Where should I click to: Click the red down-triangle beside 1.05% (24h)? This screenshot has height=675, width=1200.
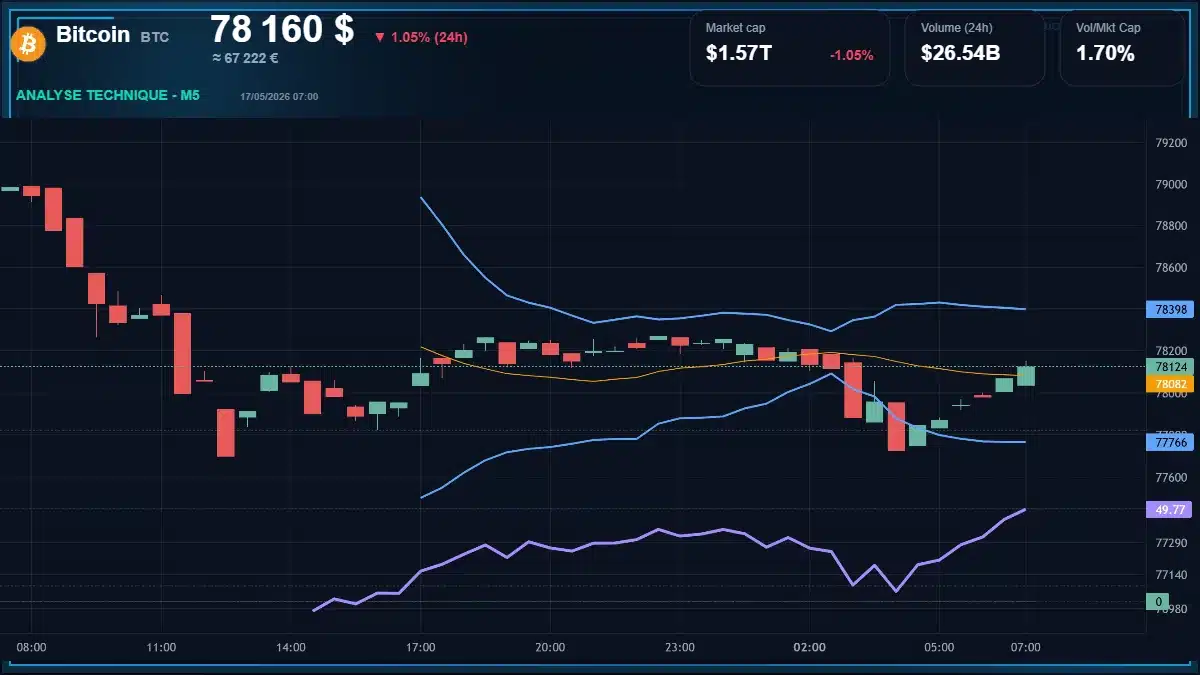pos(379,38)
